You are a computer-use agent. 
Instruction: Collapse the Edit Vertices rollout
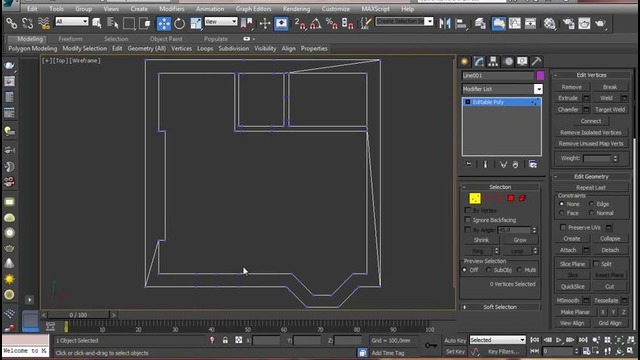pos(591,75)
